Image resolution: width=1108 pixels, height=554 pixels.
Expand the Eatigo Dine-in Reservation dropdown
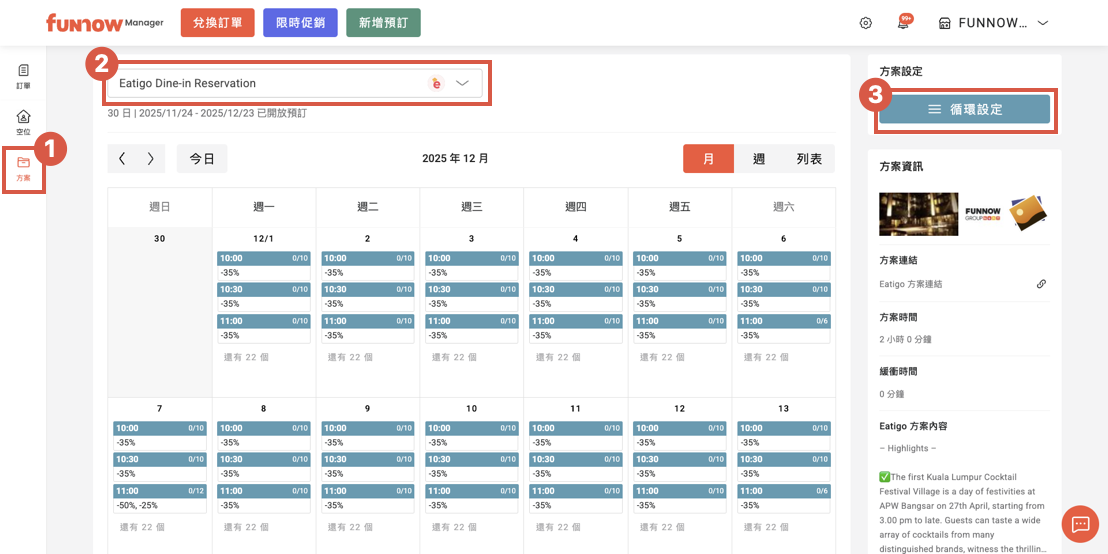pyautogui.click(x=462, y=84)
